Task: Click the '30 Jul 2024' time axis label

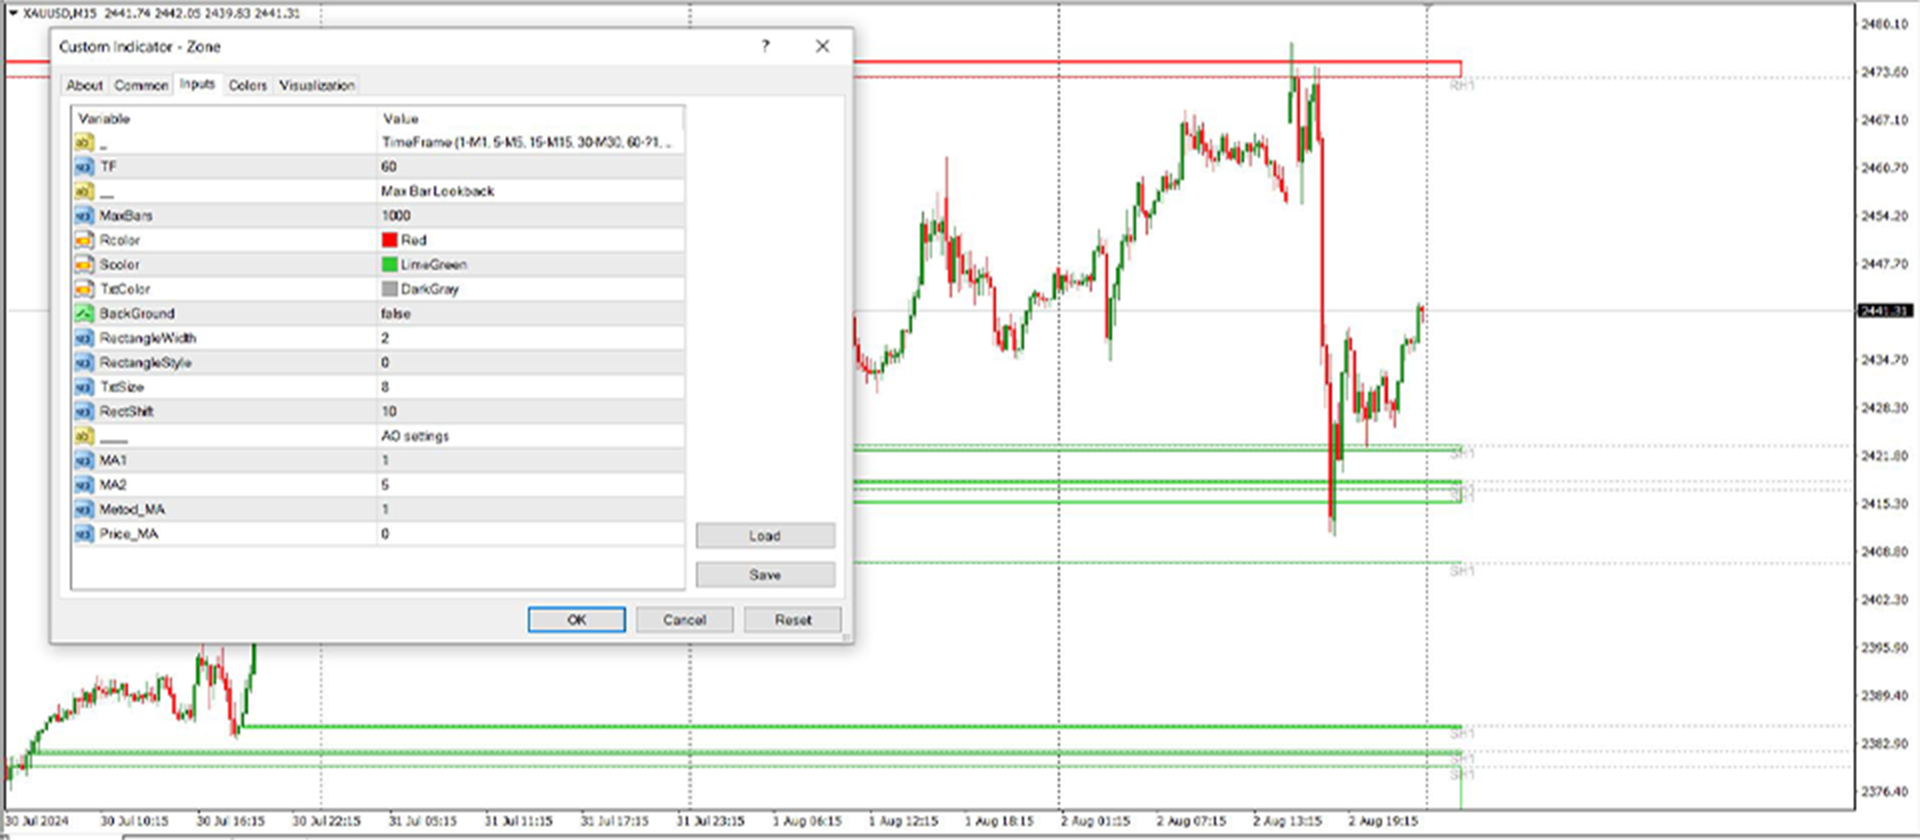Action: tap(38, 821)
